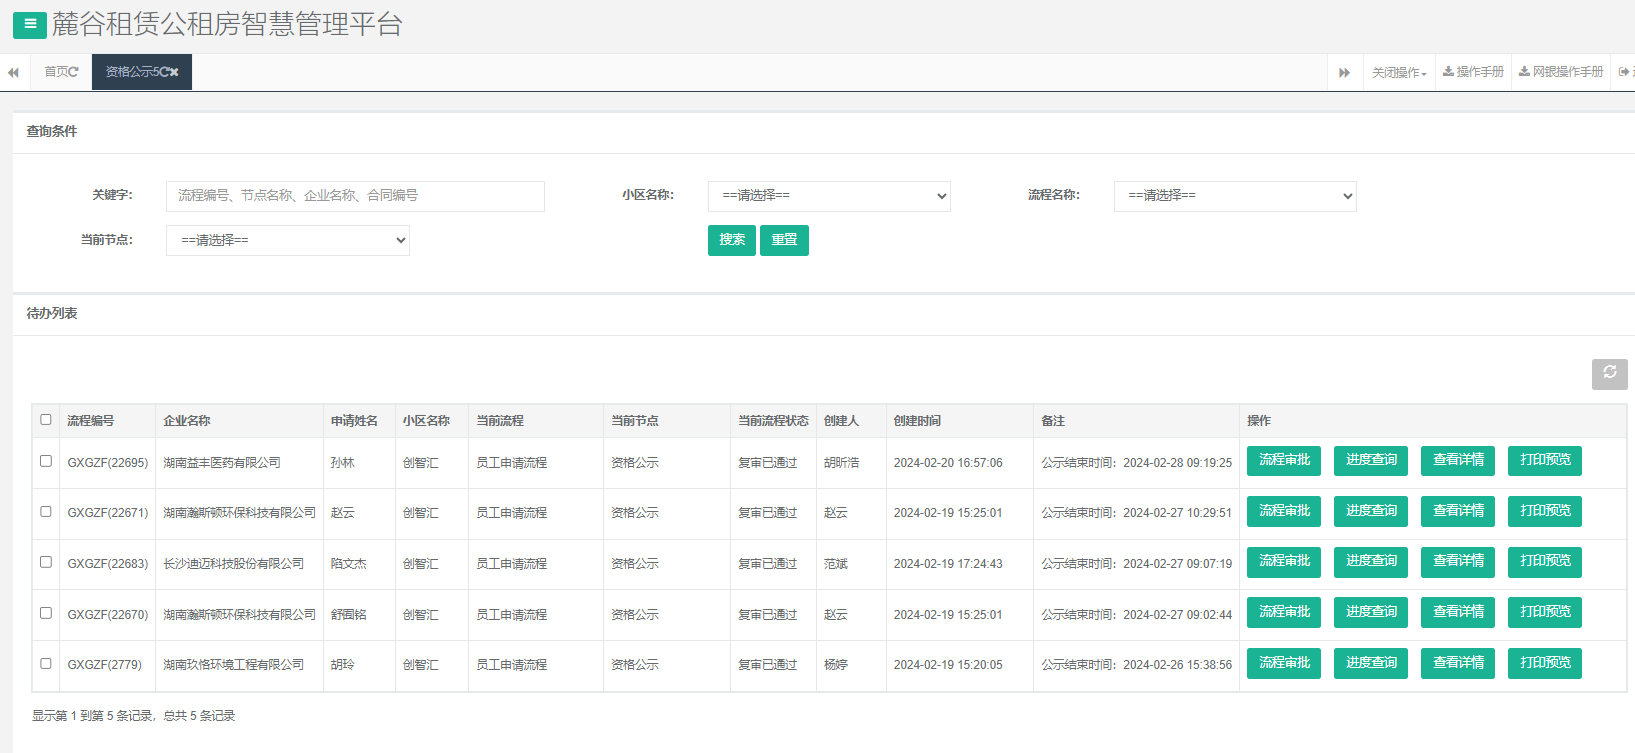This screenshot has width=1635, height=753.
Task: Close the 资格公示 tab with X icon
Action: click(x=174, y=72)
